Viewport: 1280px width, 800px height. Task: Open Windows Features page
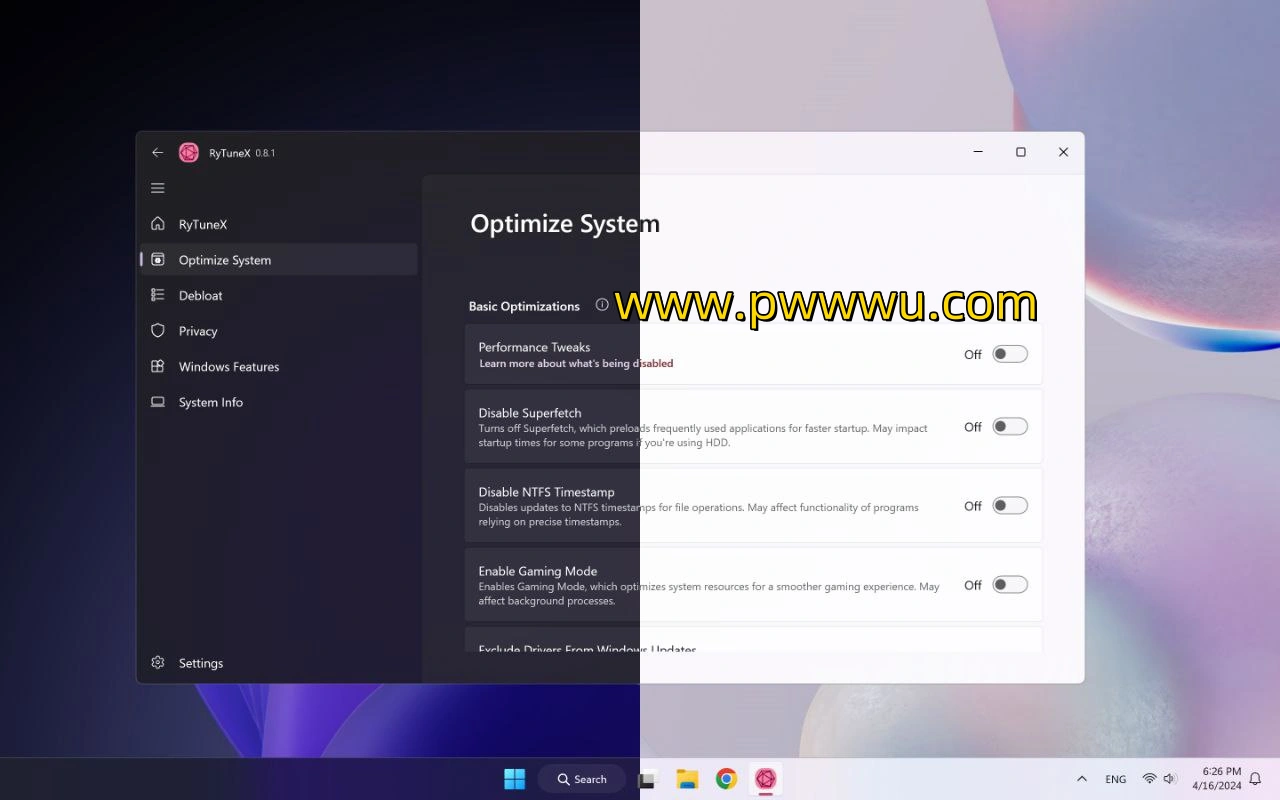pyautogui.click(x=278, y=366)
